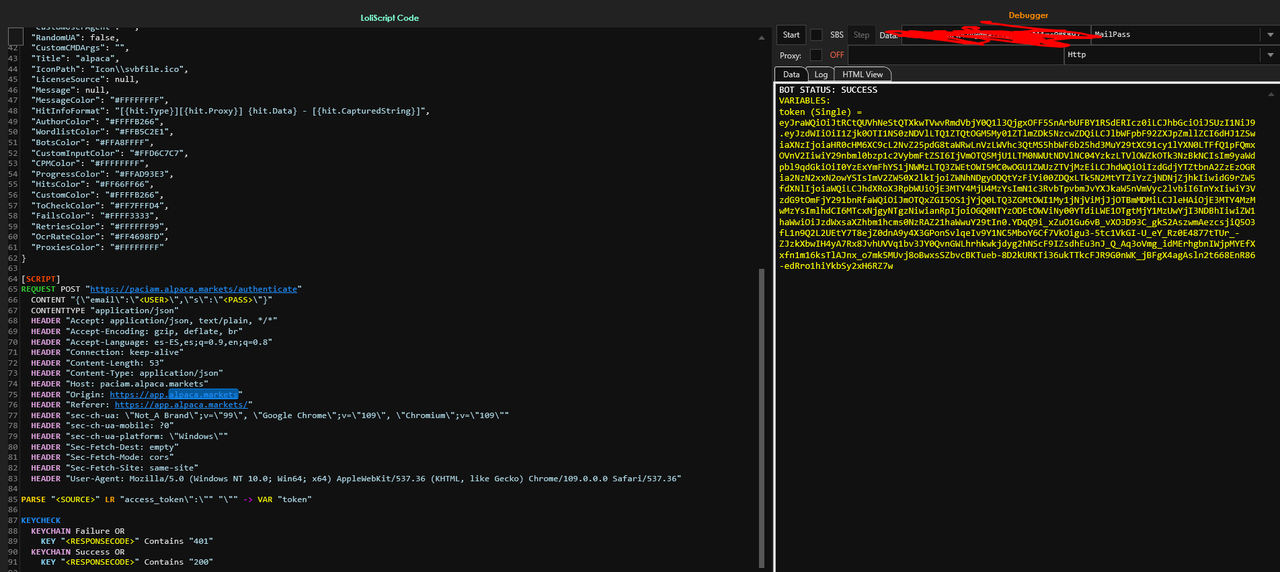Click the PARSE "<SOURCE>" LR line
Screen dimensions: 1280x572
[x=167, y=500]
